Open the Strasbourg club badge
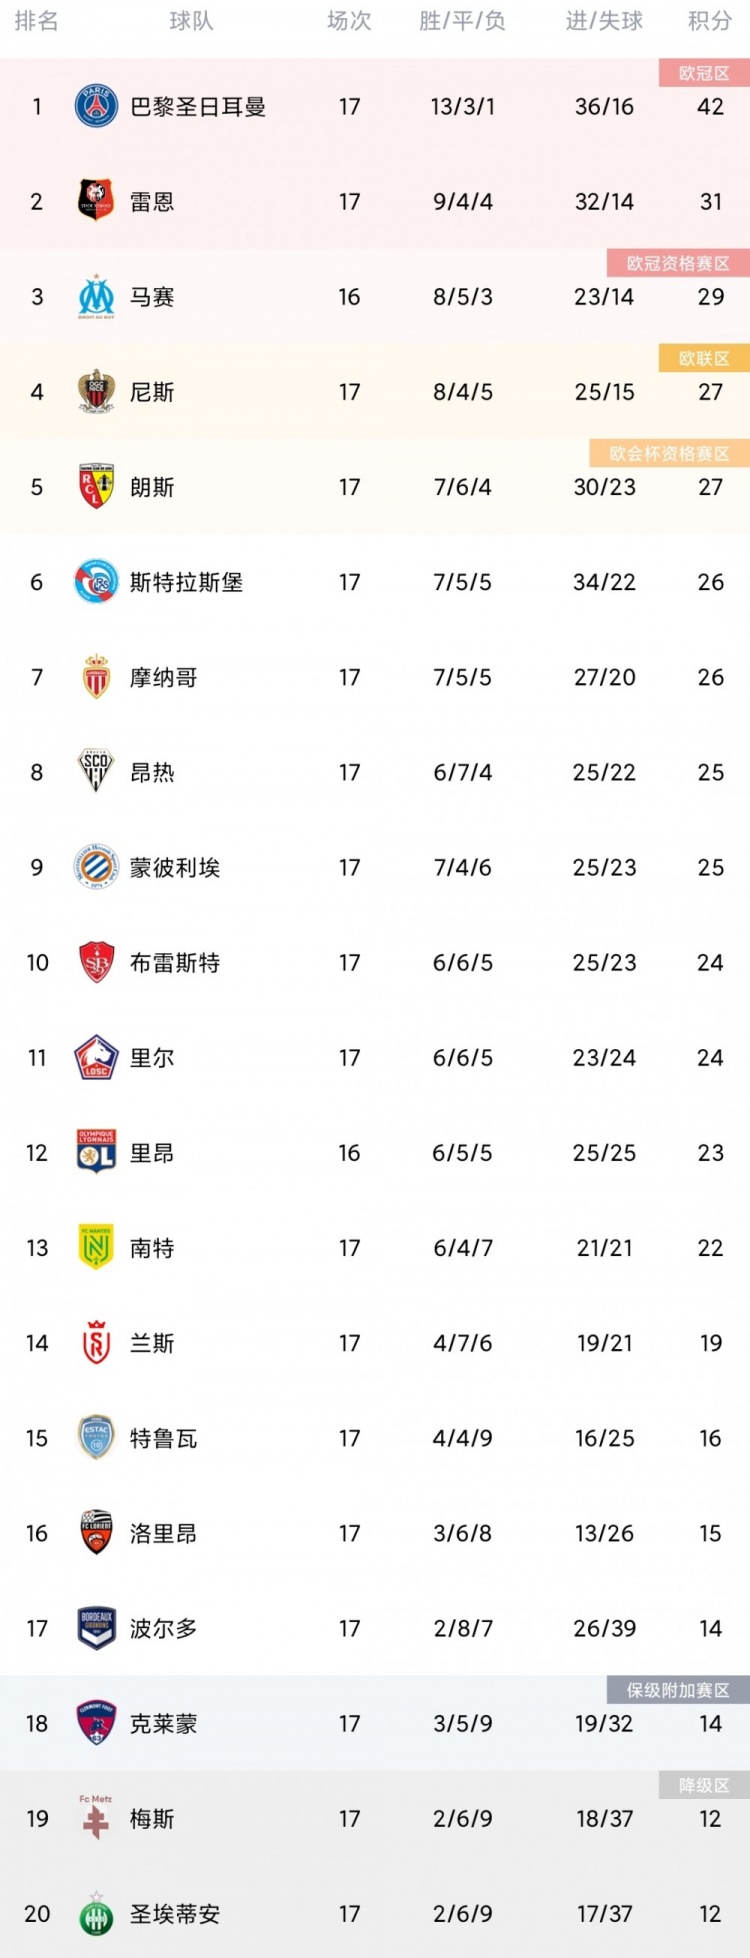 (96, 581)
